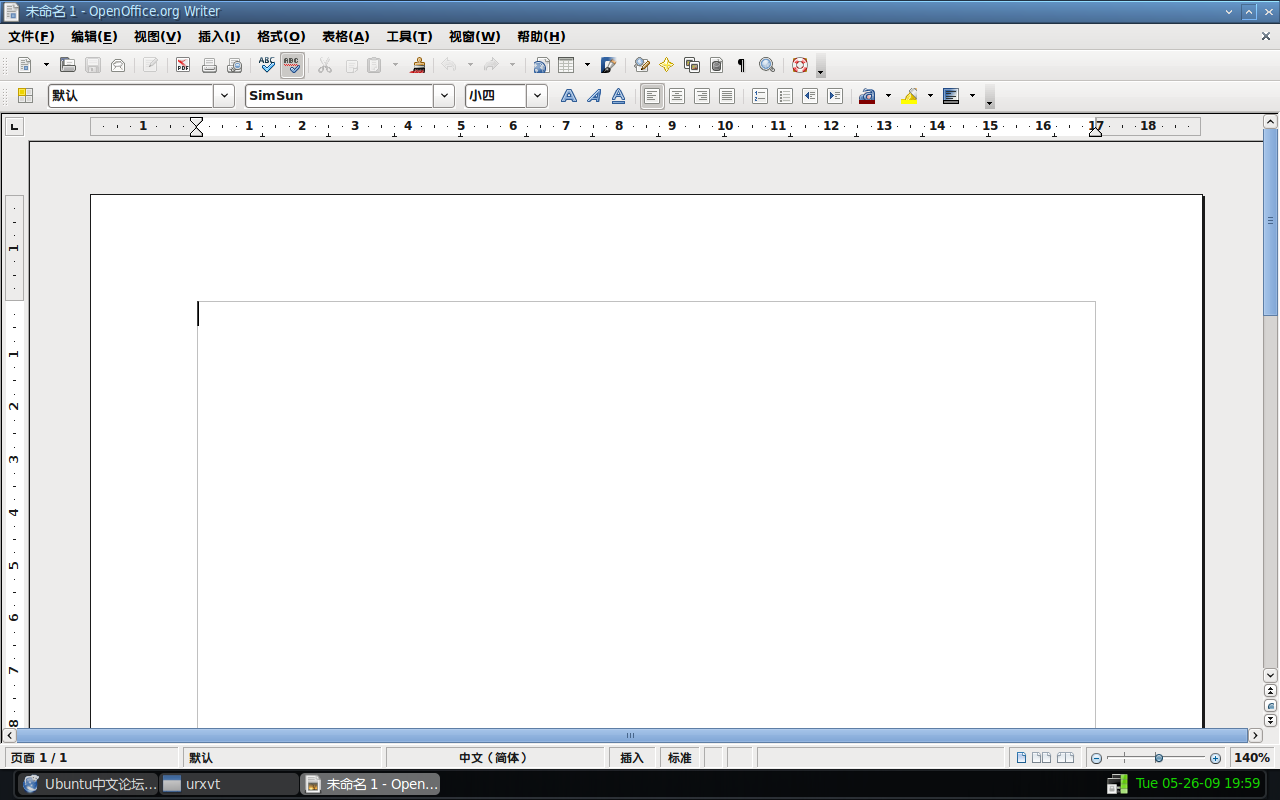This screenshot has width=1280, height=800.
Task: Click 标准 selection mode in status bar
Action: 680,758
